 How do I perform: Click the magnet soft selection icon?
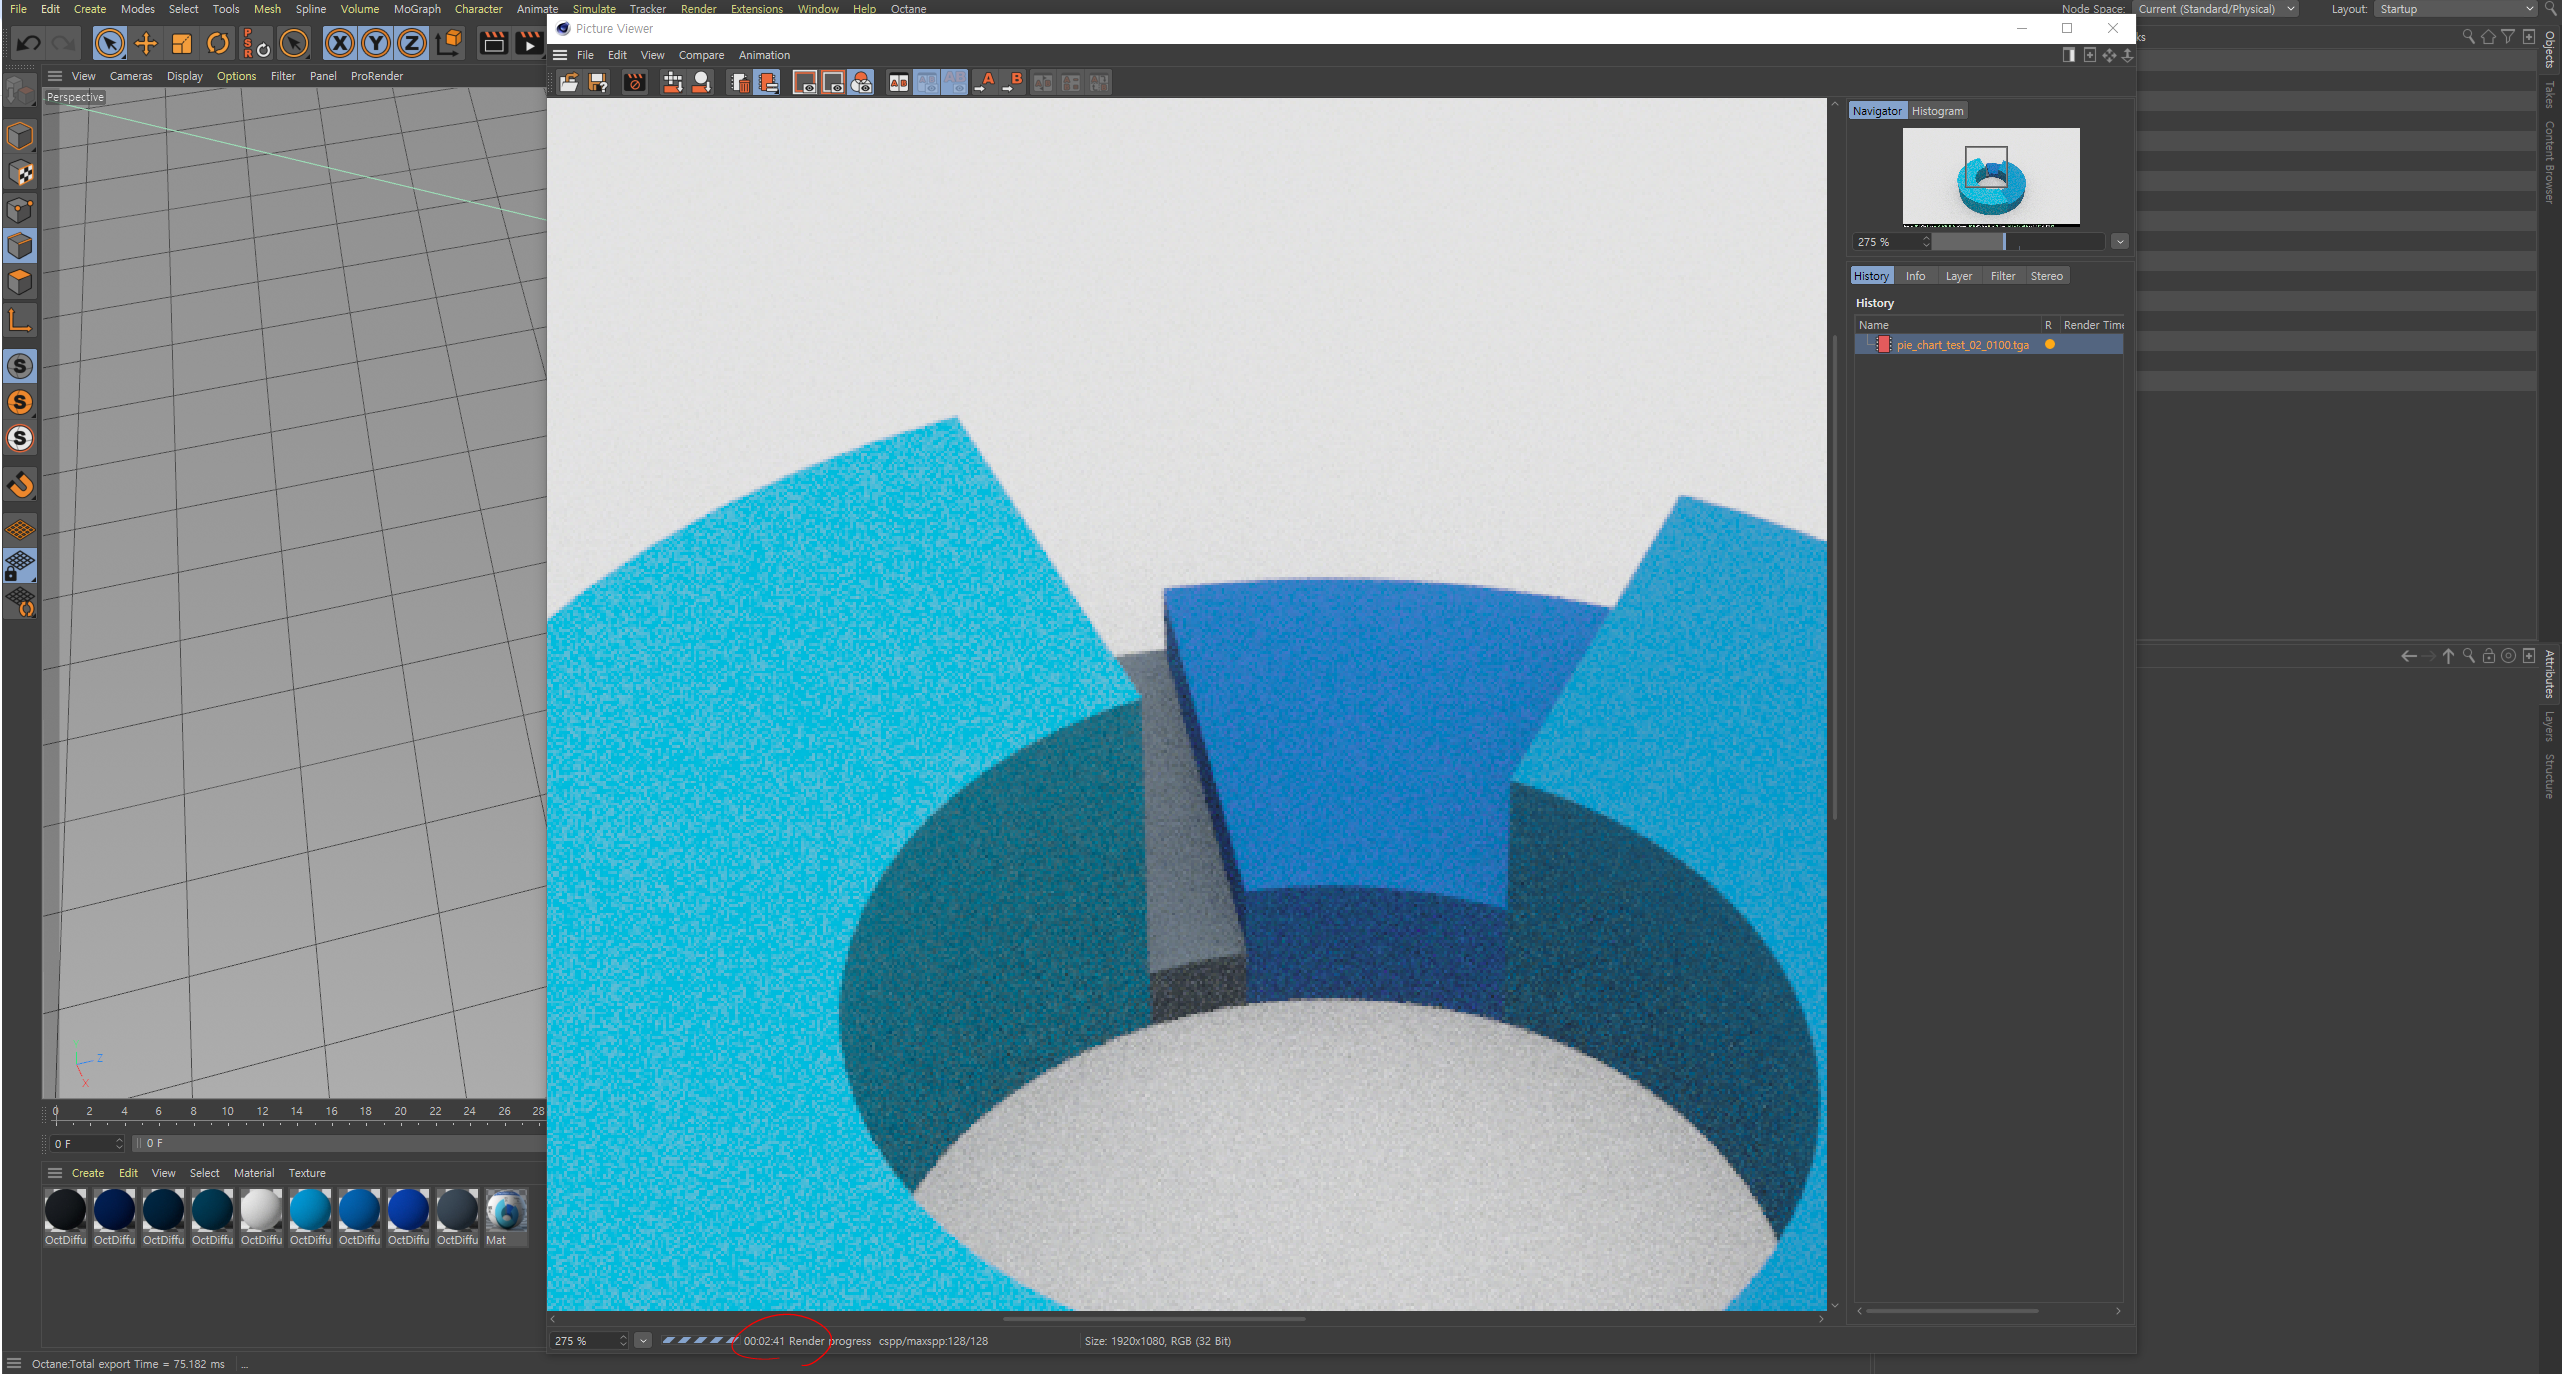click(x=20, y=485)
